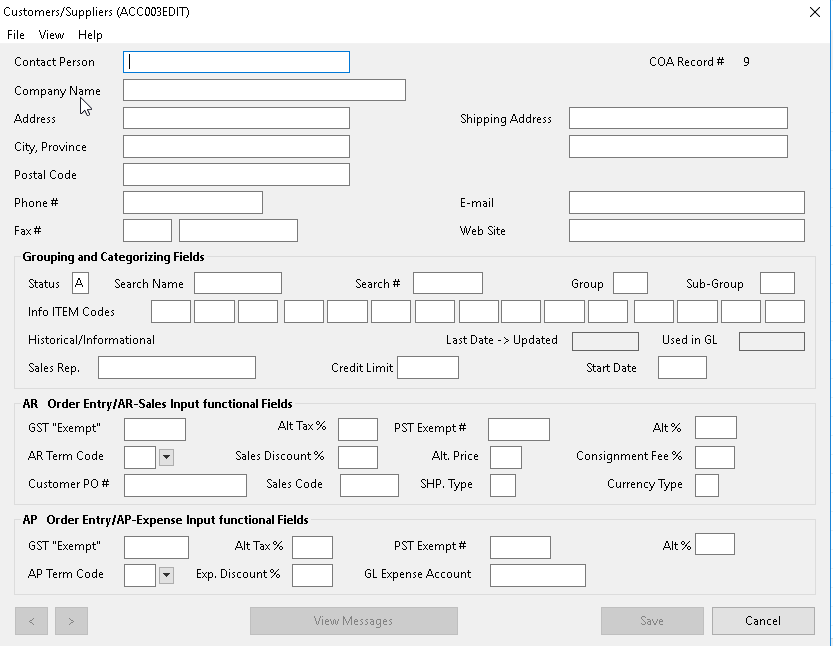Click the Status field showing A
833x646 pixels.
click(80, 283)
